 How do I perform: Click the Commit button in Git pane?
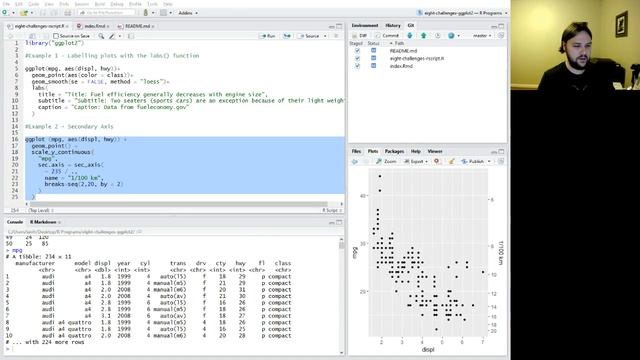tap(387, 36)
